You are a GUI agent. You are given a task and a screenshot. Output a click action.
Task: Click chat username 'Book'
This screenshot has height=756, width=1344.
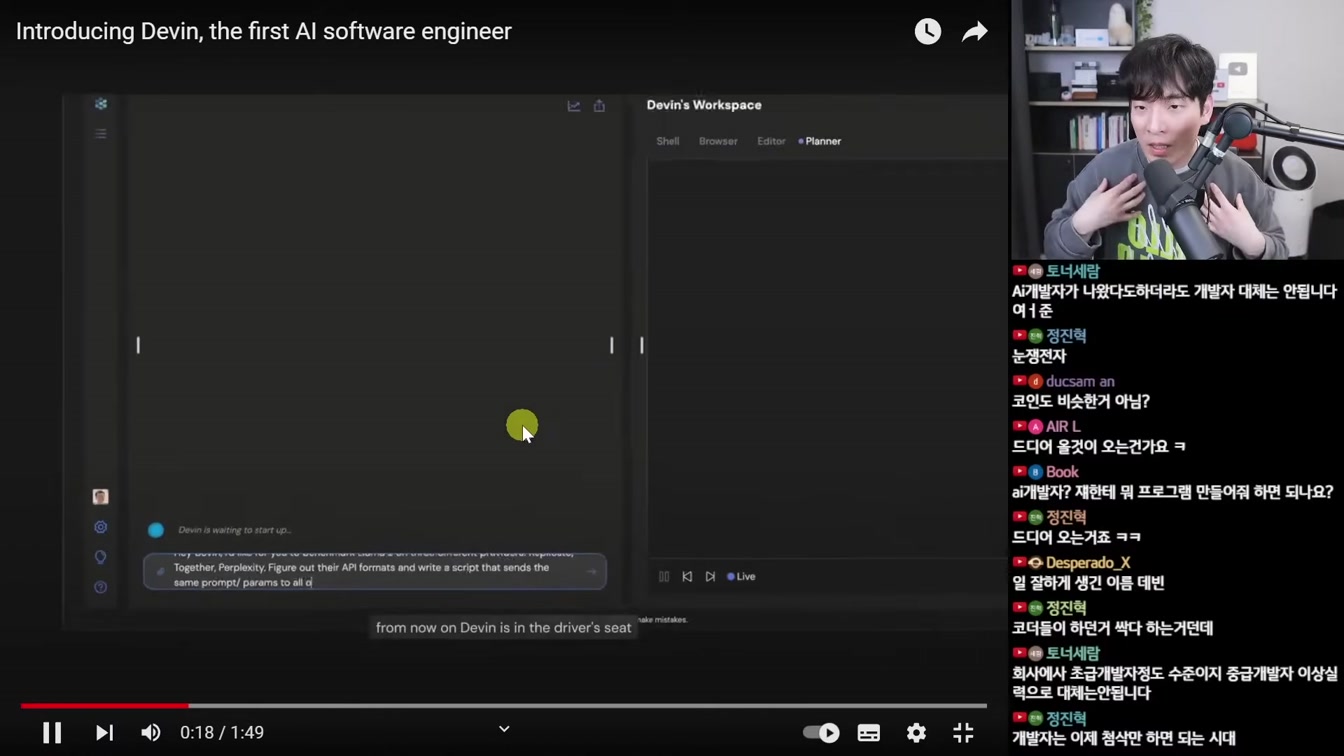[x=1062, y=472]
